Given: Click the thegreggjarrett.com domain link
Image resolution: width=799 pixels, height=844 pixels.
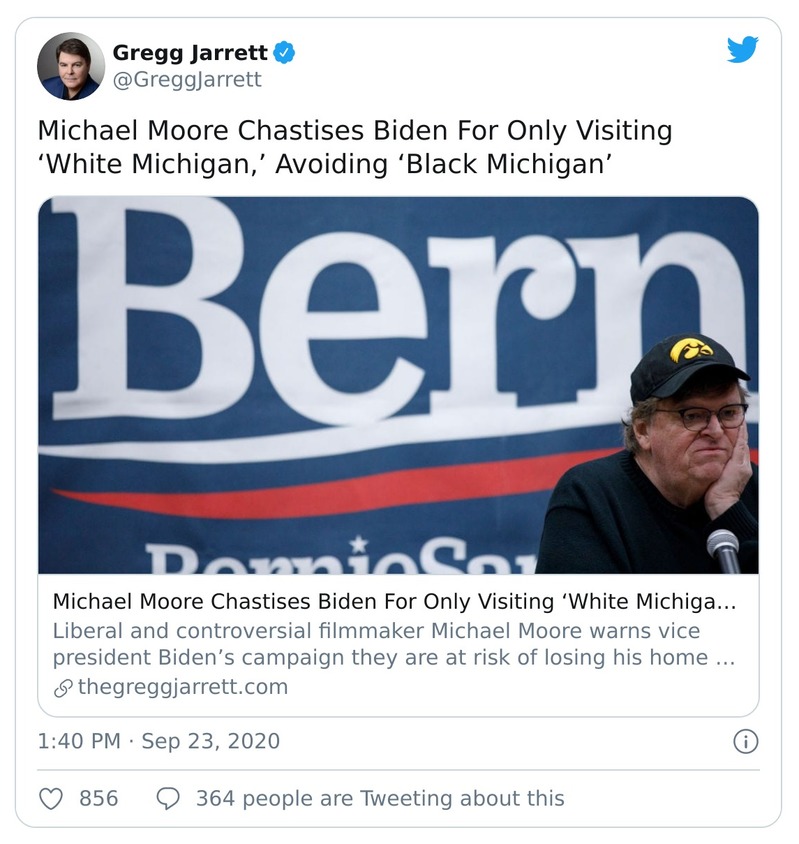Looking at the screenshot, I should pyautogui.click(x=182, y=687).
